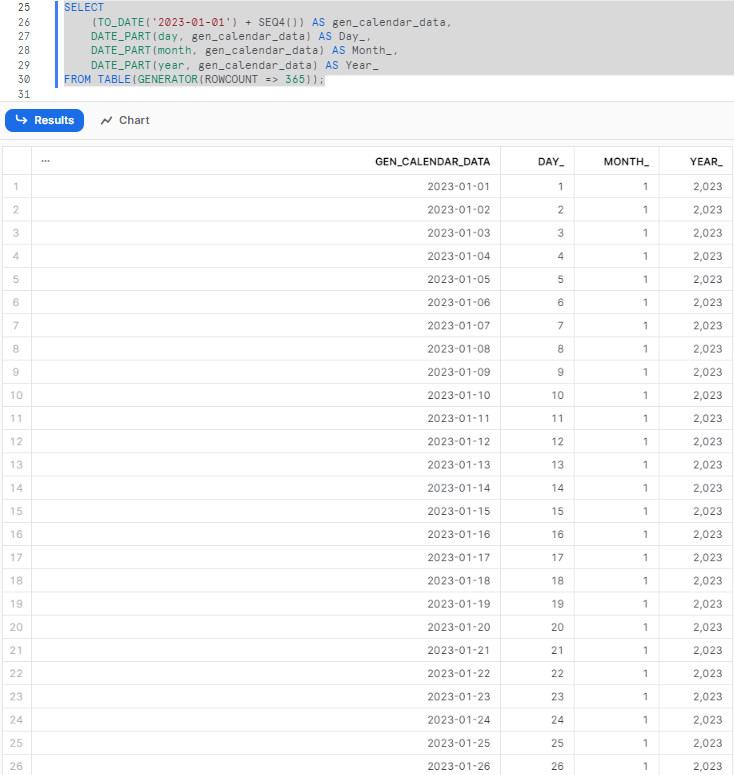
Task: Place cursor on SELECT keyword line 25
Action: [x=84, y=7]
